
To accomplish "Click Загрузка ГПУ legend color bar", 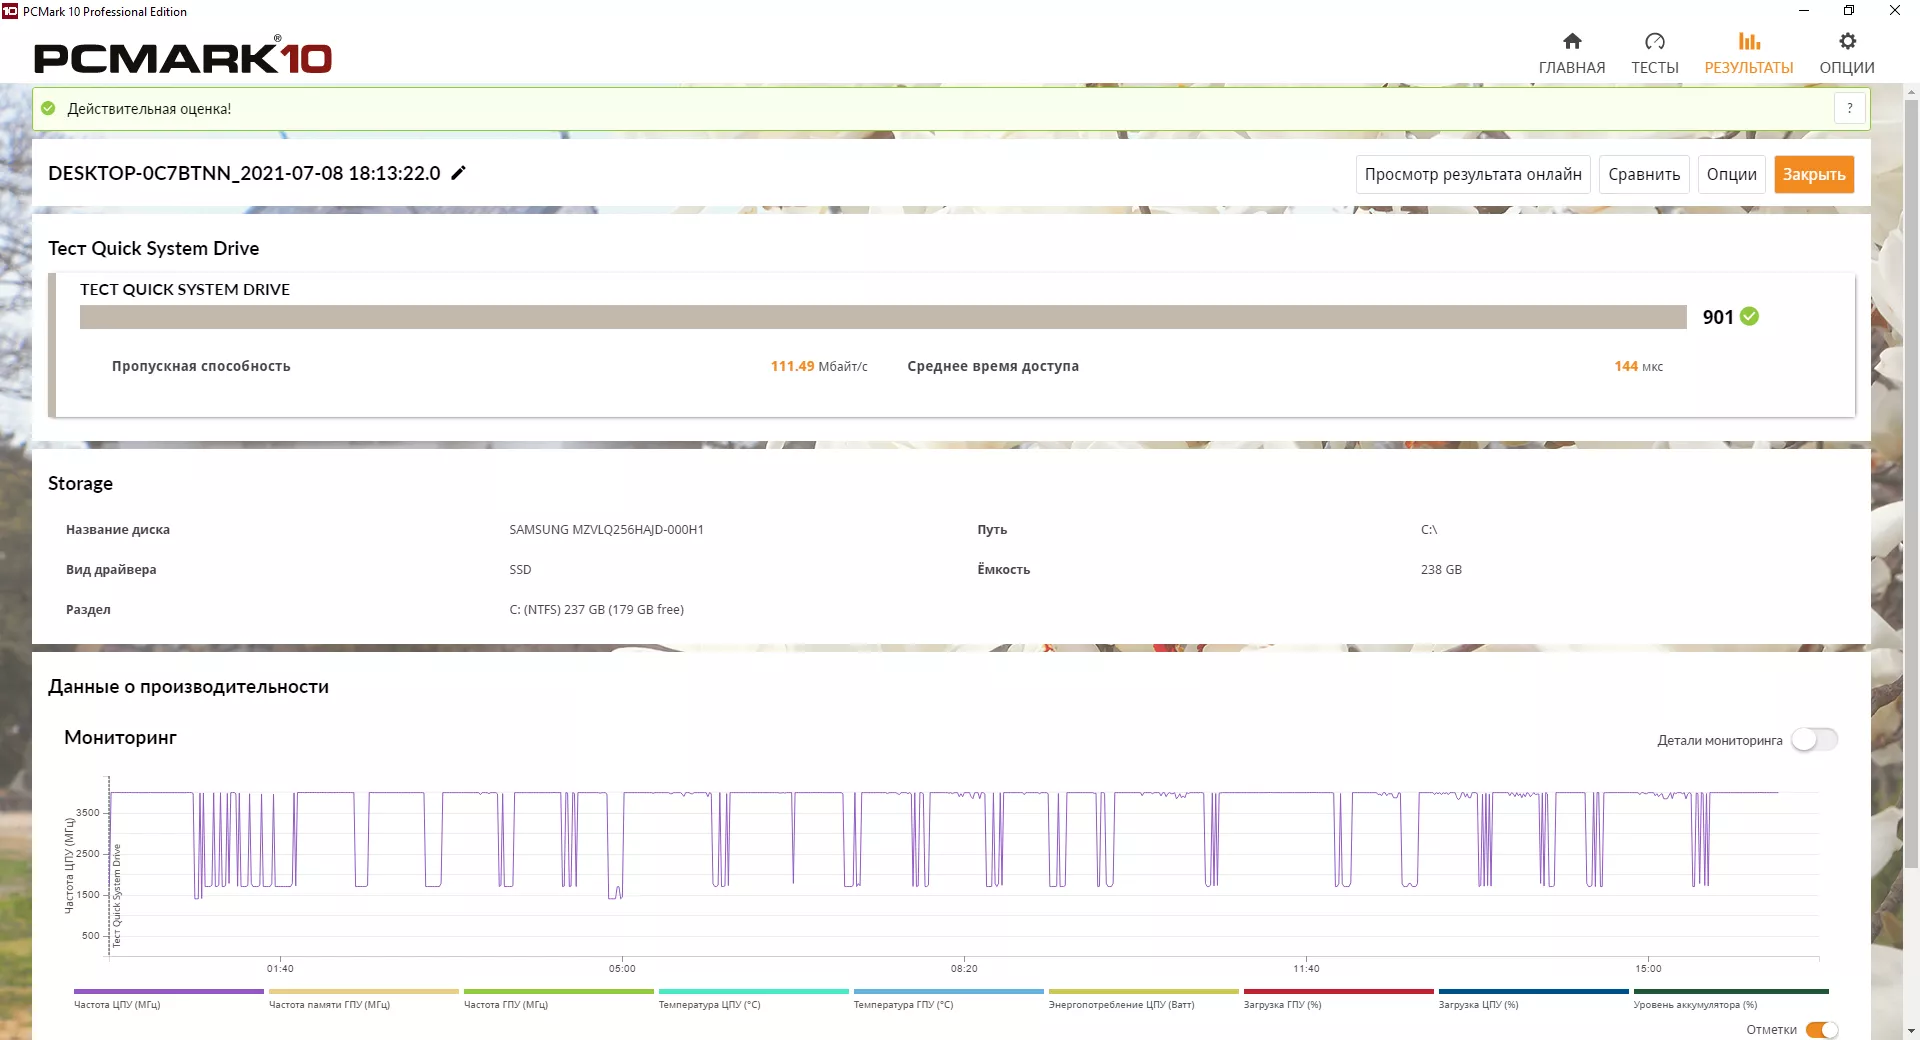I will click(x=1338, y=991).
